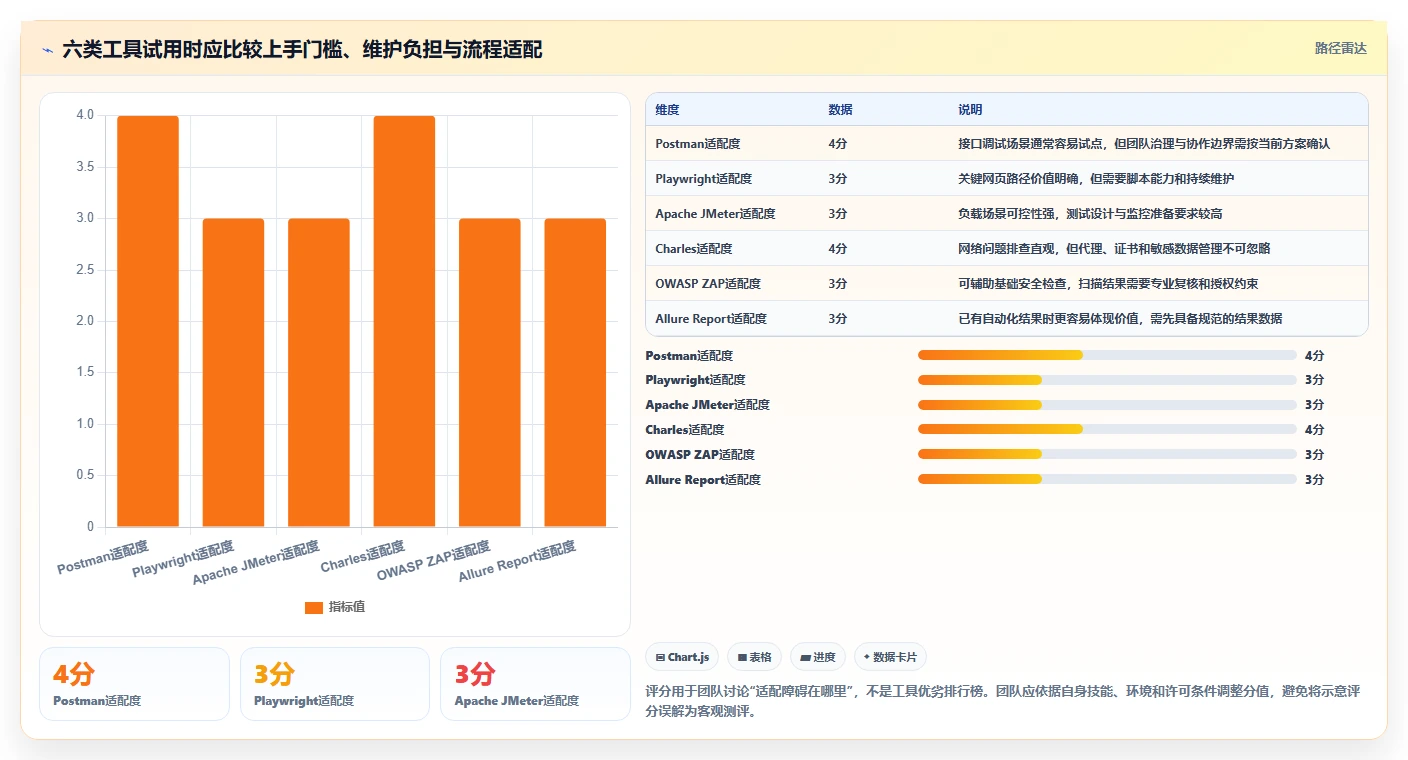
Task: Click the OWASP ZAP适配度 bar in chart
Action: point(490,372)
